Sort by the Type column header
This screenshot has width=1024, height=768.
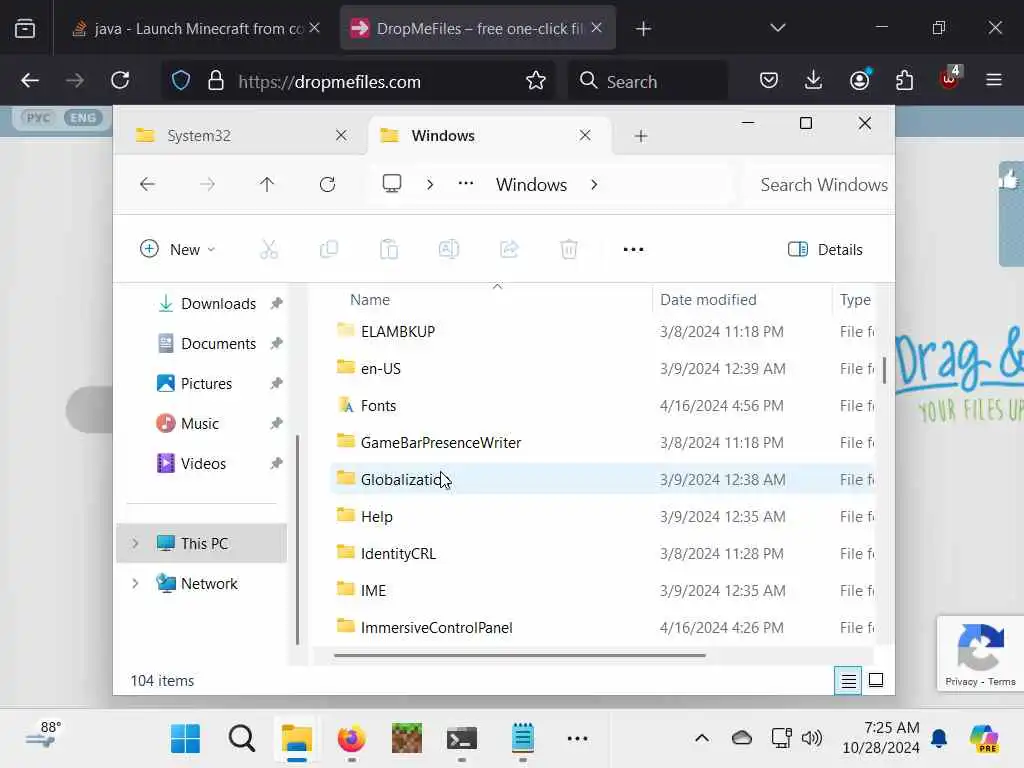coord(855,300)
